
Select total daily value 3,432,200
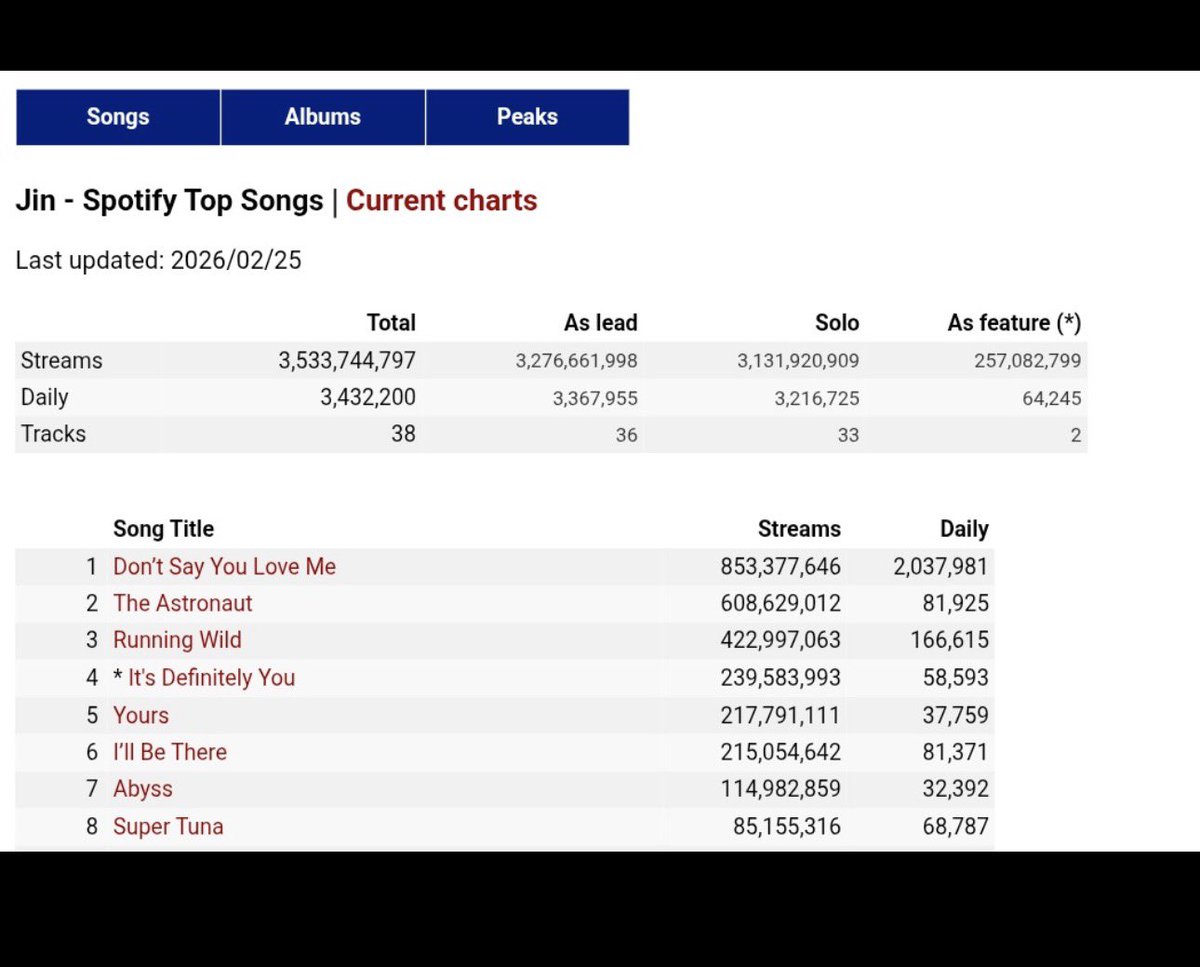[x=368, y=397]
